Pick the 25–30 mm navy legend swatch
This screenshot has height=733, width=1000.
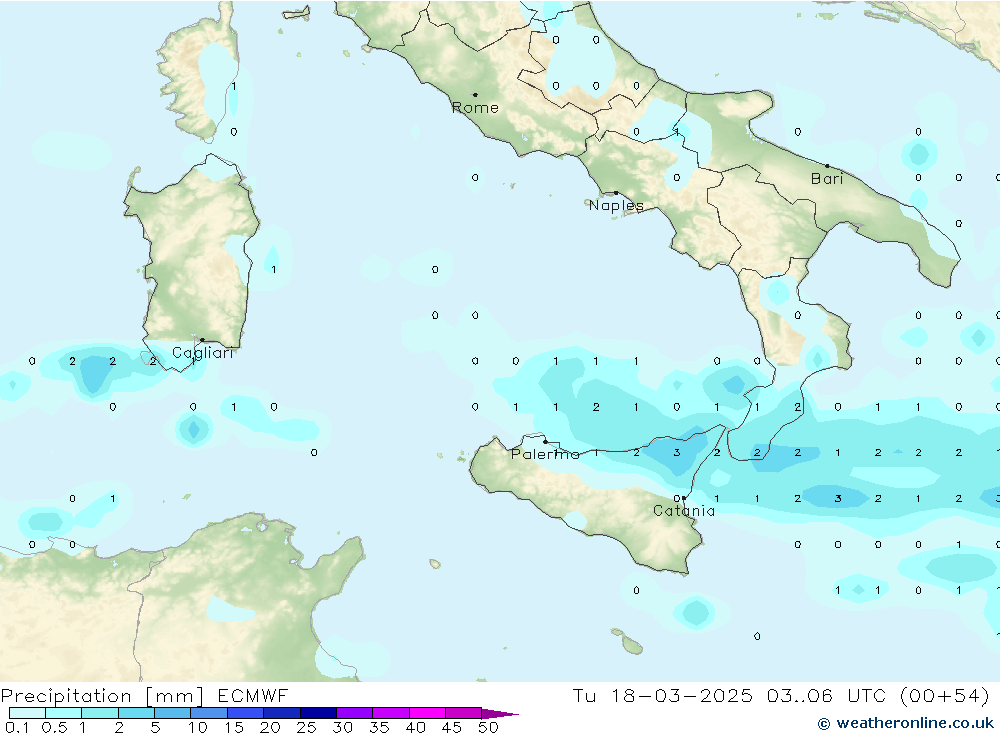point(318,713)
